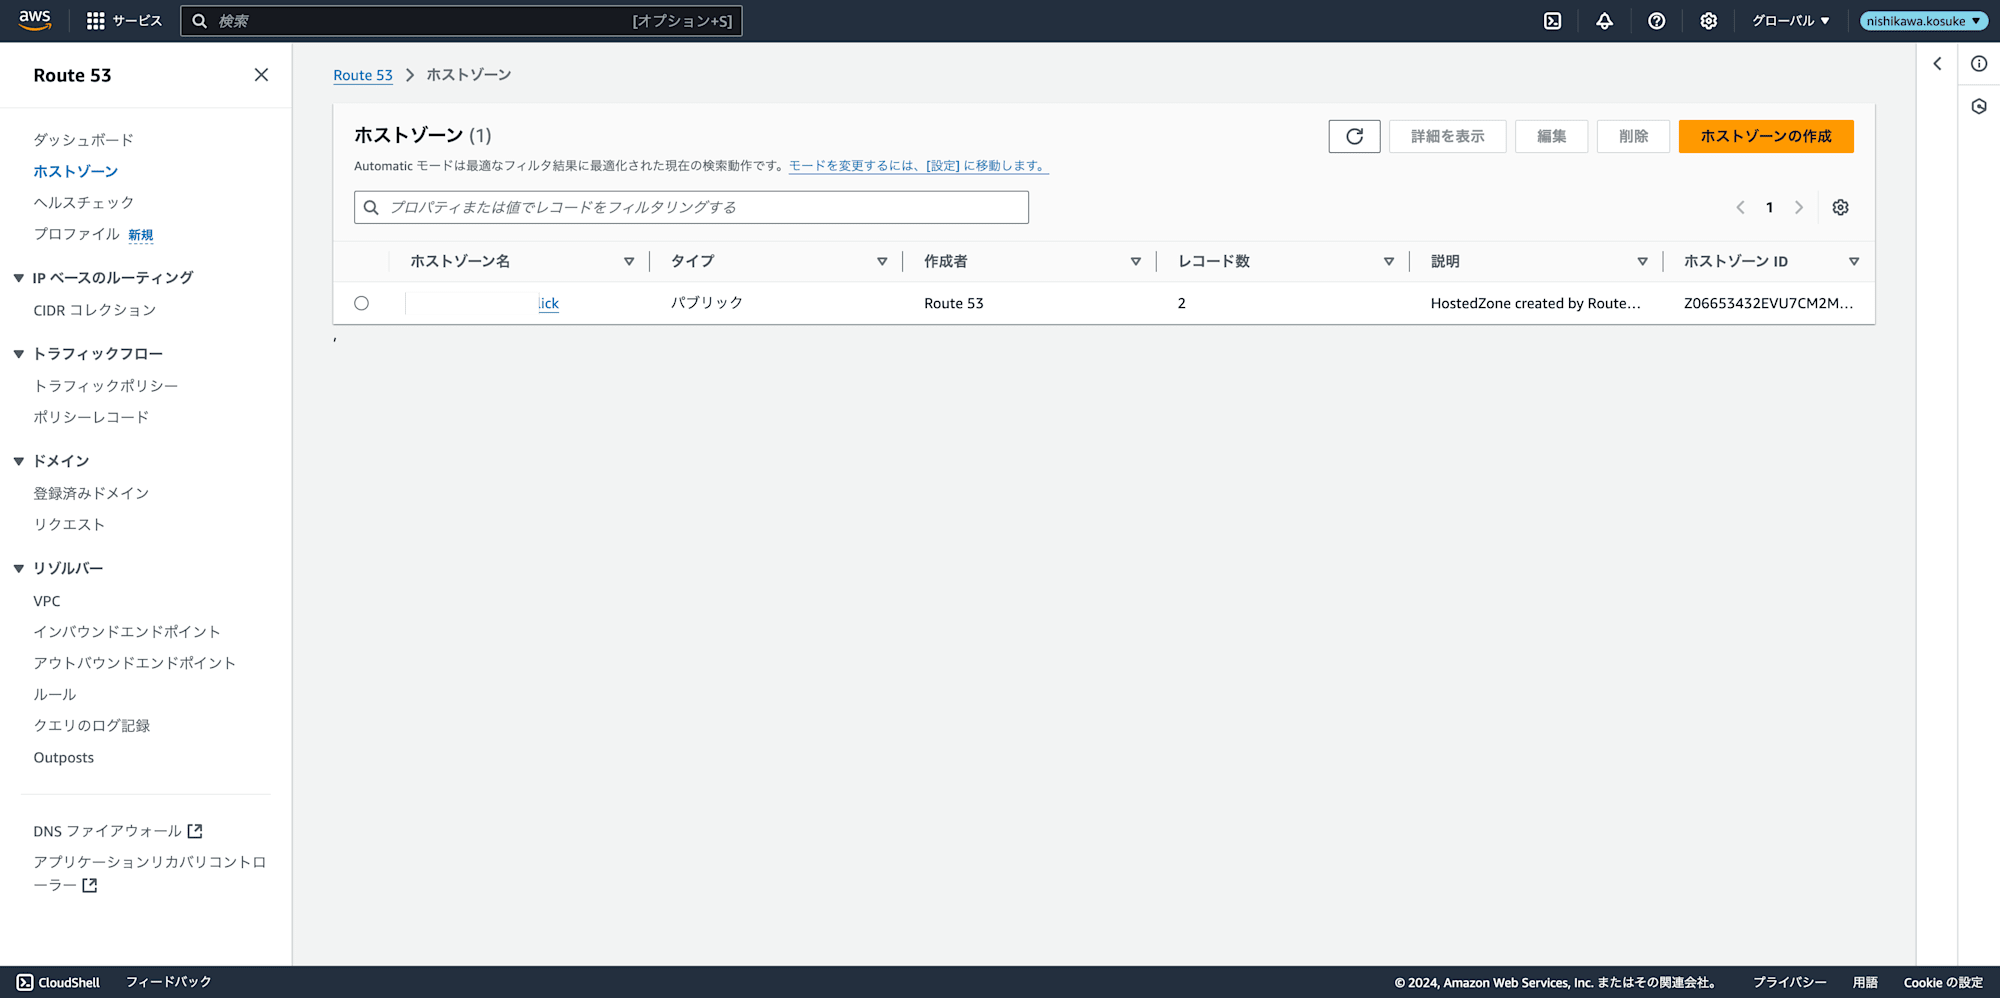Click 詳細を表示 button
Viewport: 2000px width, 998px height.
1447,136
